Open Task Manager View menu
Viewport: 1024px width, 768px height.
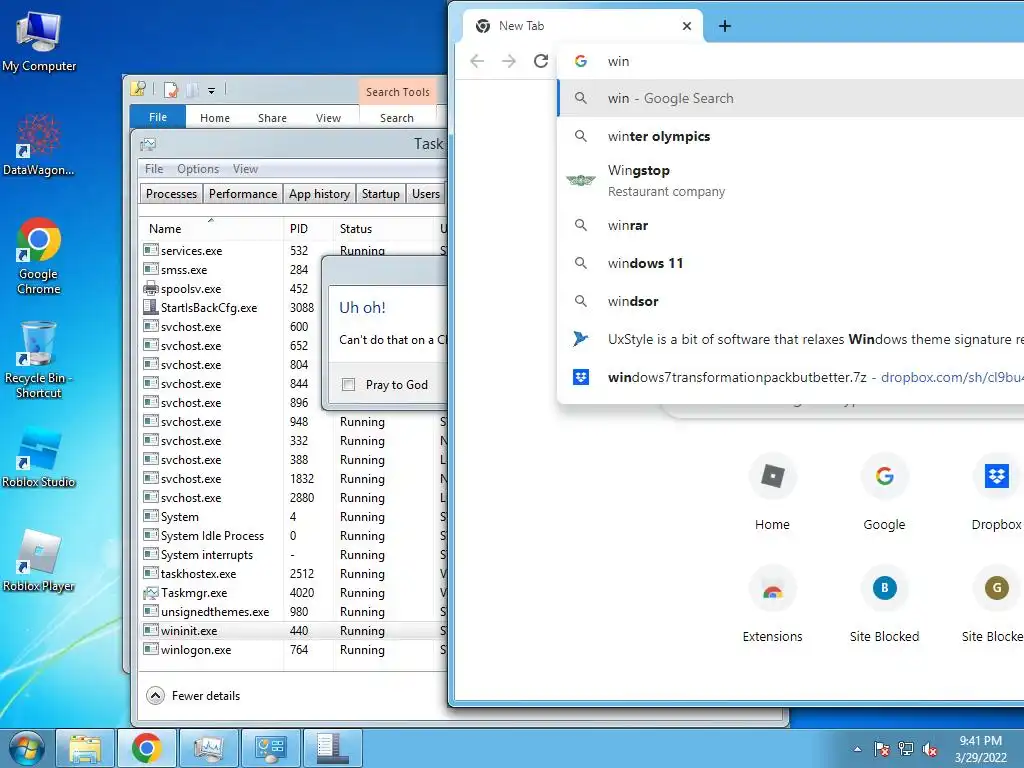point(246,168)
